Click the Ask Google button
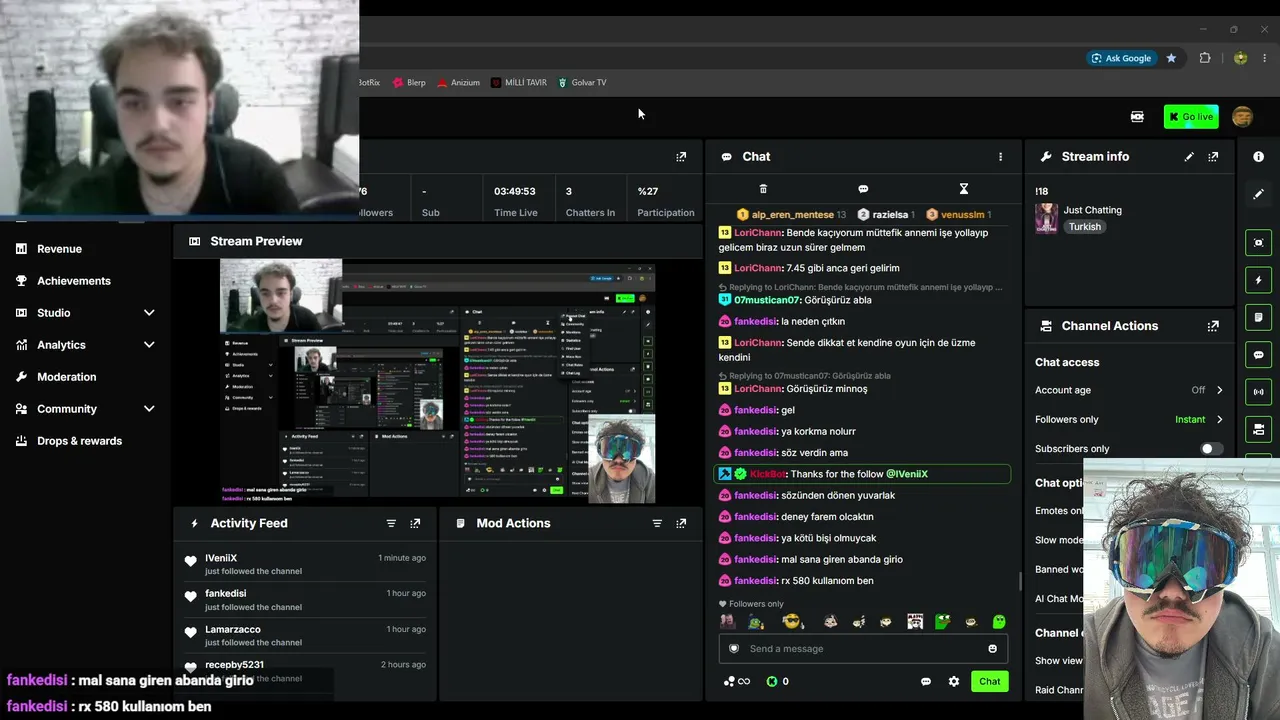The image size is (1280, 720). point(1121,58)
